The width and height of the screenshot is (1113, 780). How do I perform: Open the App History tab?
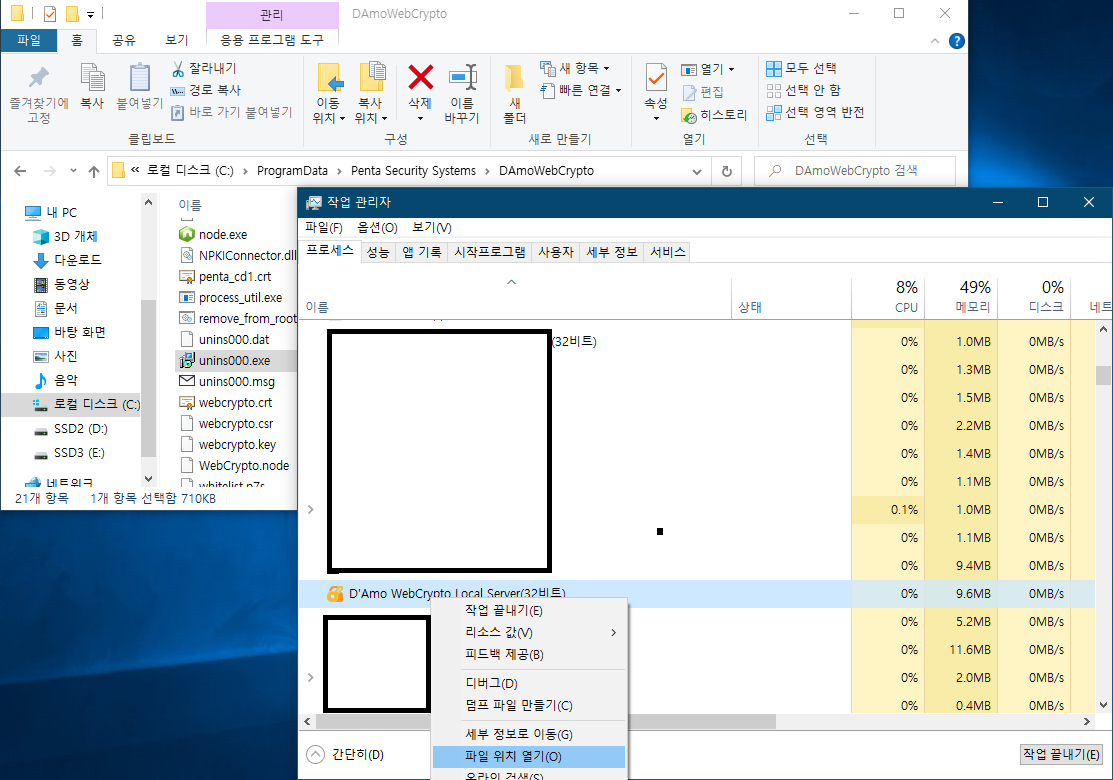coord(422,252)
